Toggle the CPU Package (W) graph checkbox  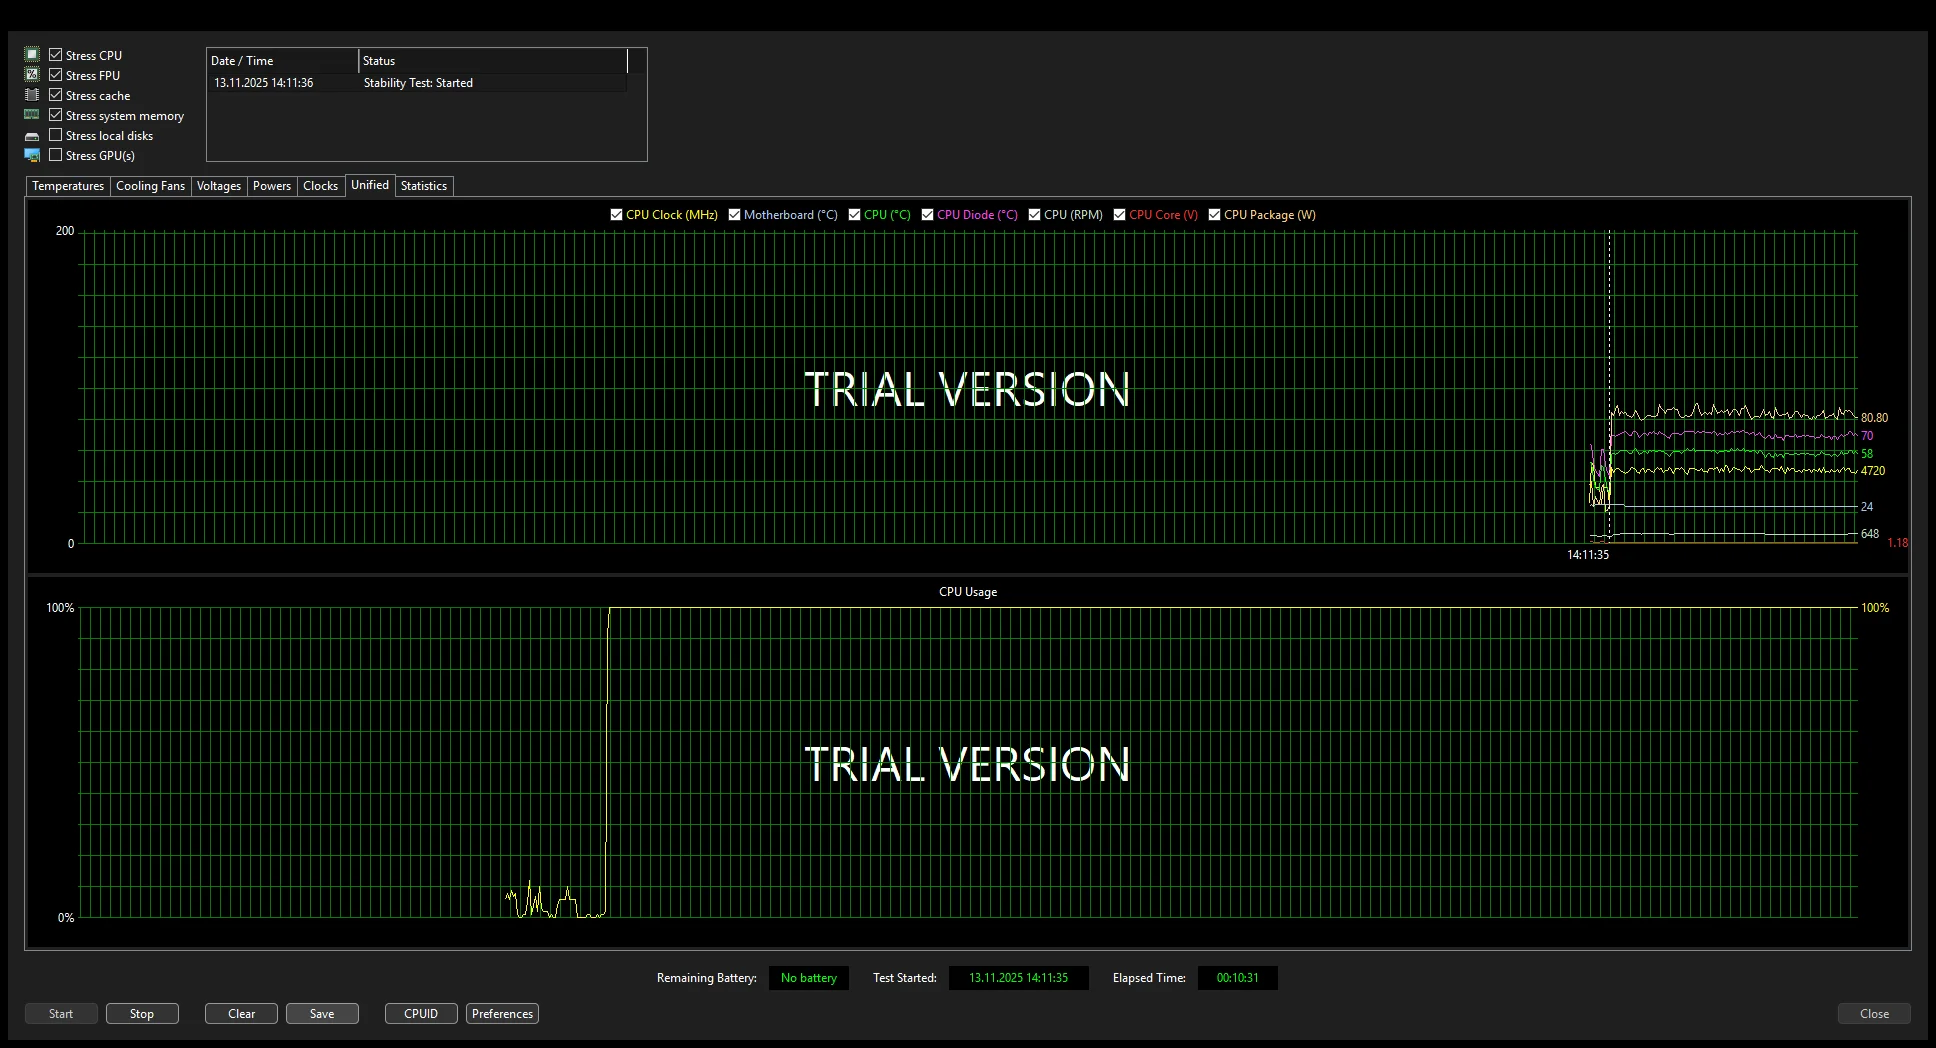[1214, 215]
